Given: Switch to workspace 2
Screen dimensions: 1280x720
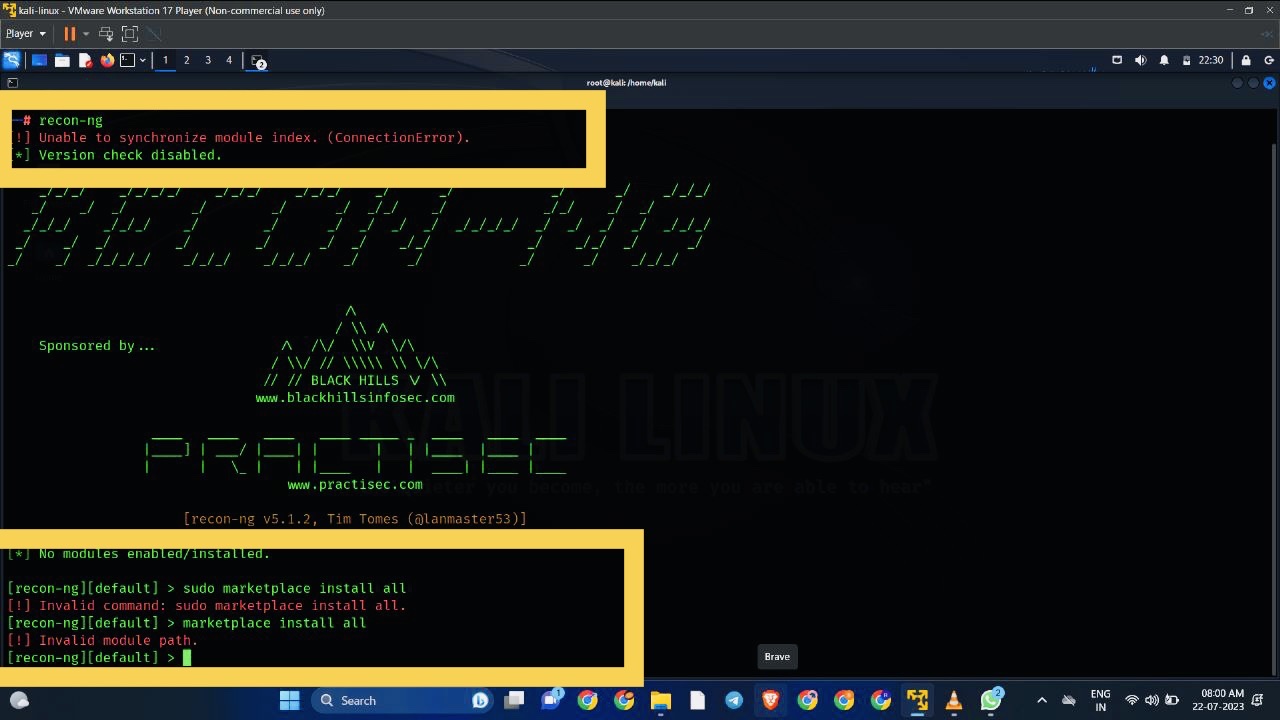Looking at the screenshot, I should pyautogui.click(x=186, y=60).
